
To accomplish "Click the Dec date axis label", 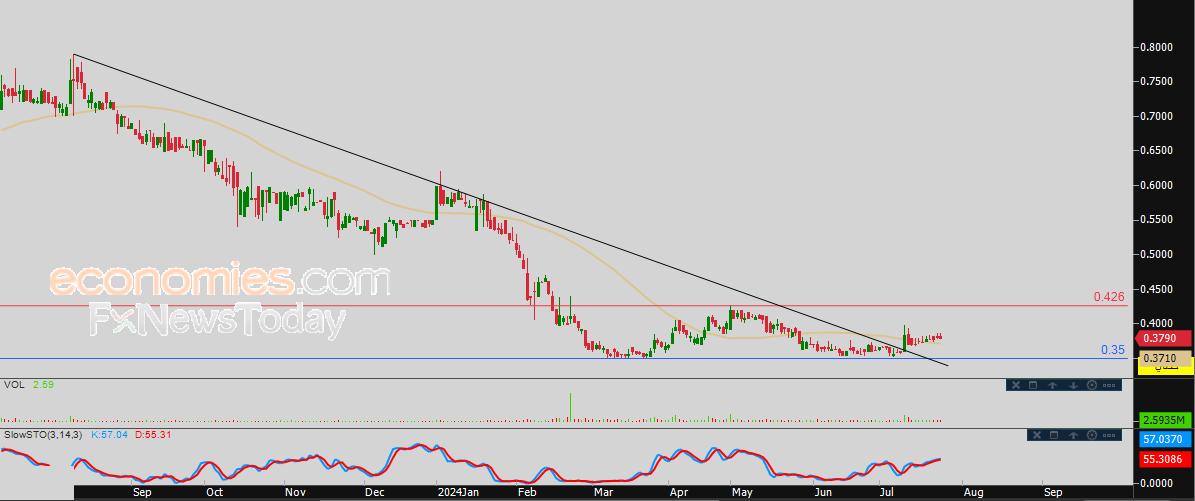I will tap(373, 493).
